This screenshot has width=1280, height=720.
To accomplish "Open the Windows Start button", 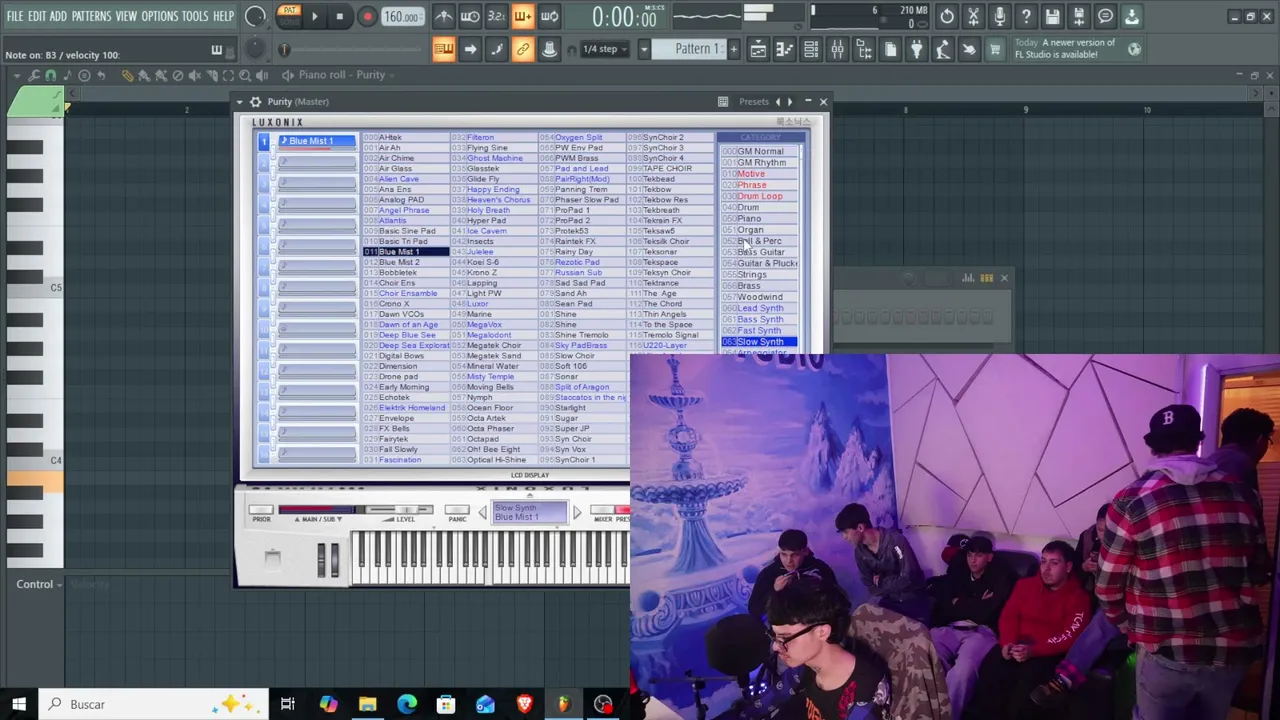I will pos(19,704).
